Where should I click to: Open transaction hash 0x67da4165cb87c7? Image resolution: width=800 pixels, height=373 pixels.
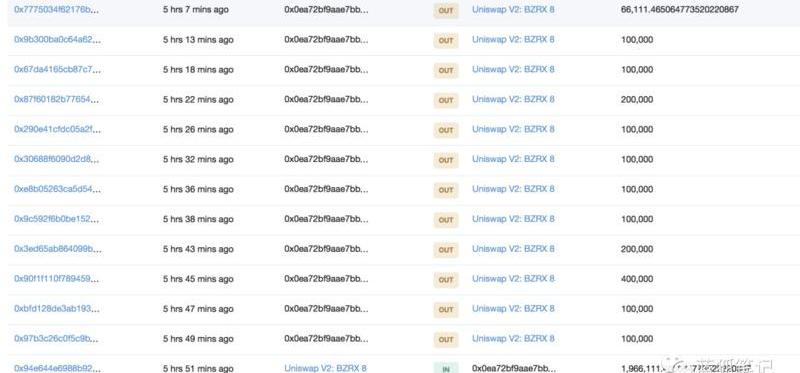[57, 69]
